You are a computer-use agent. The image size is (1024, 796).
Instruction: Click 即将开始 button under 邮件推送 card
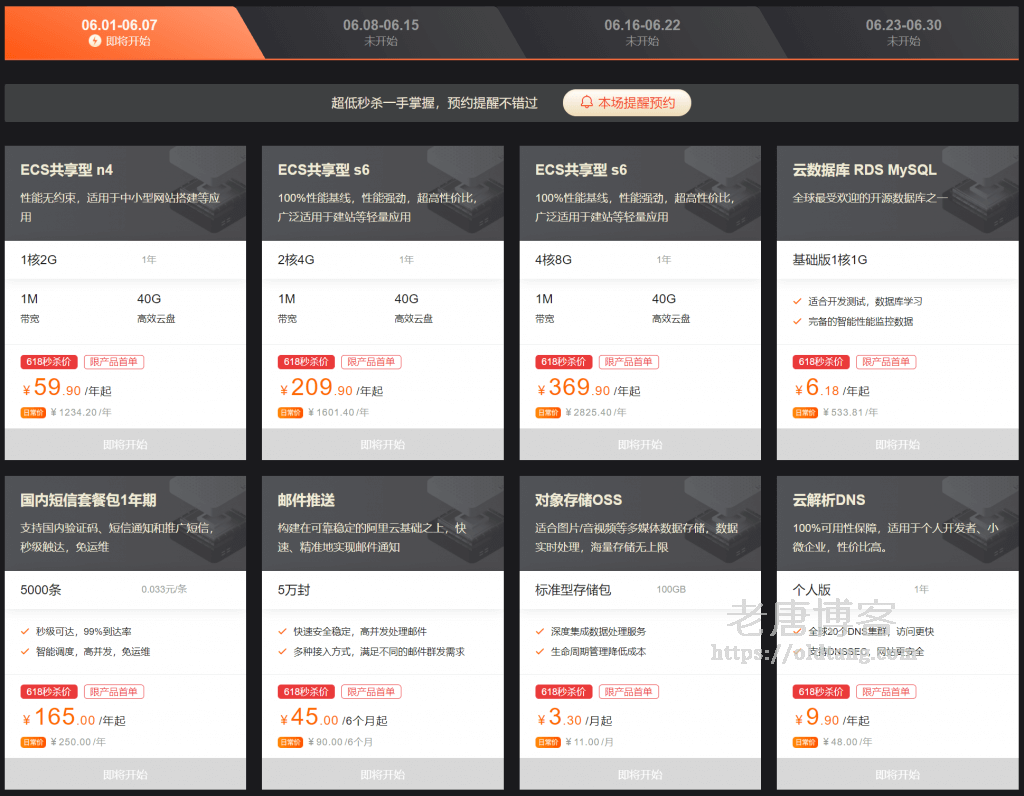point(382,774)
